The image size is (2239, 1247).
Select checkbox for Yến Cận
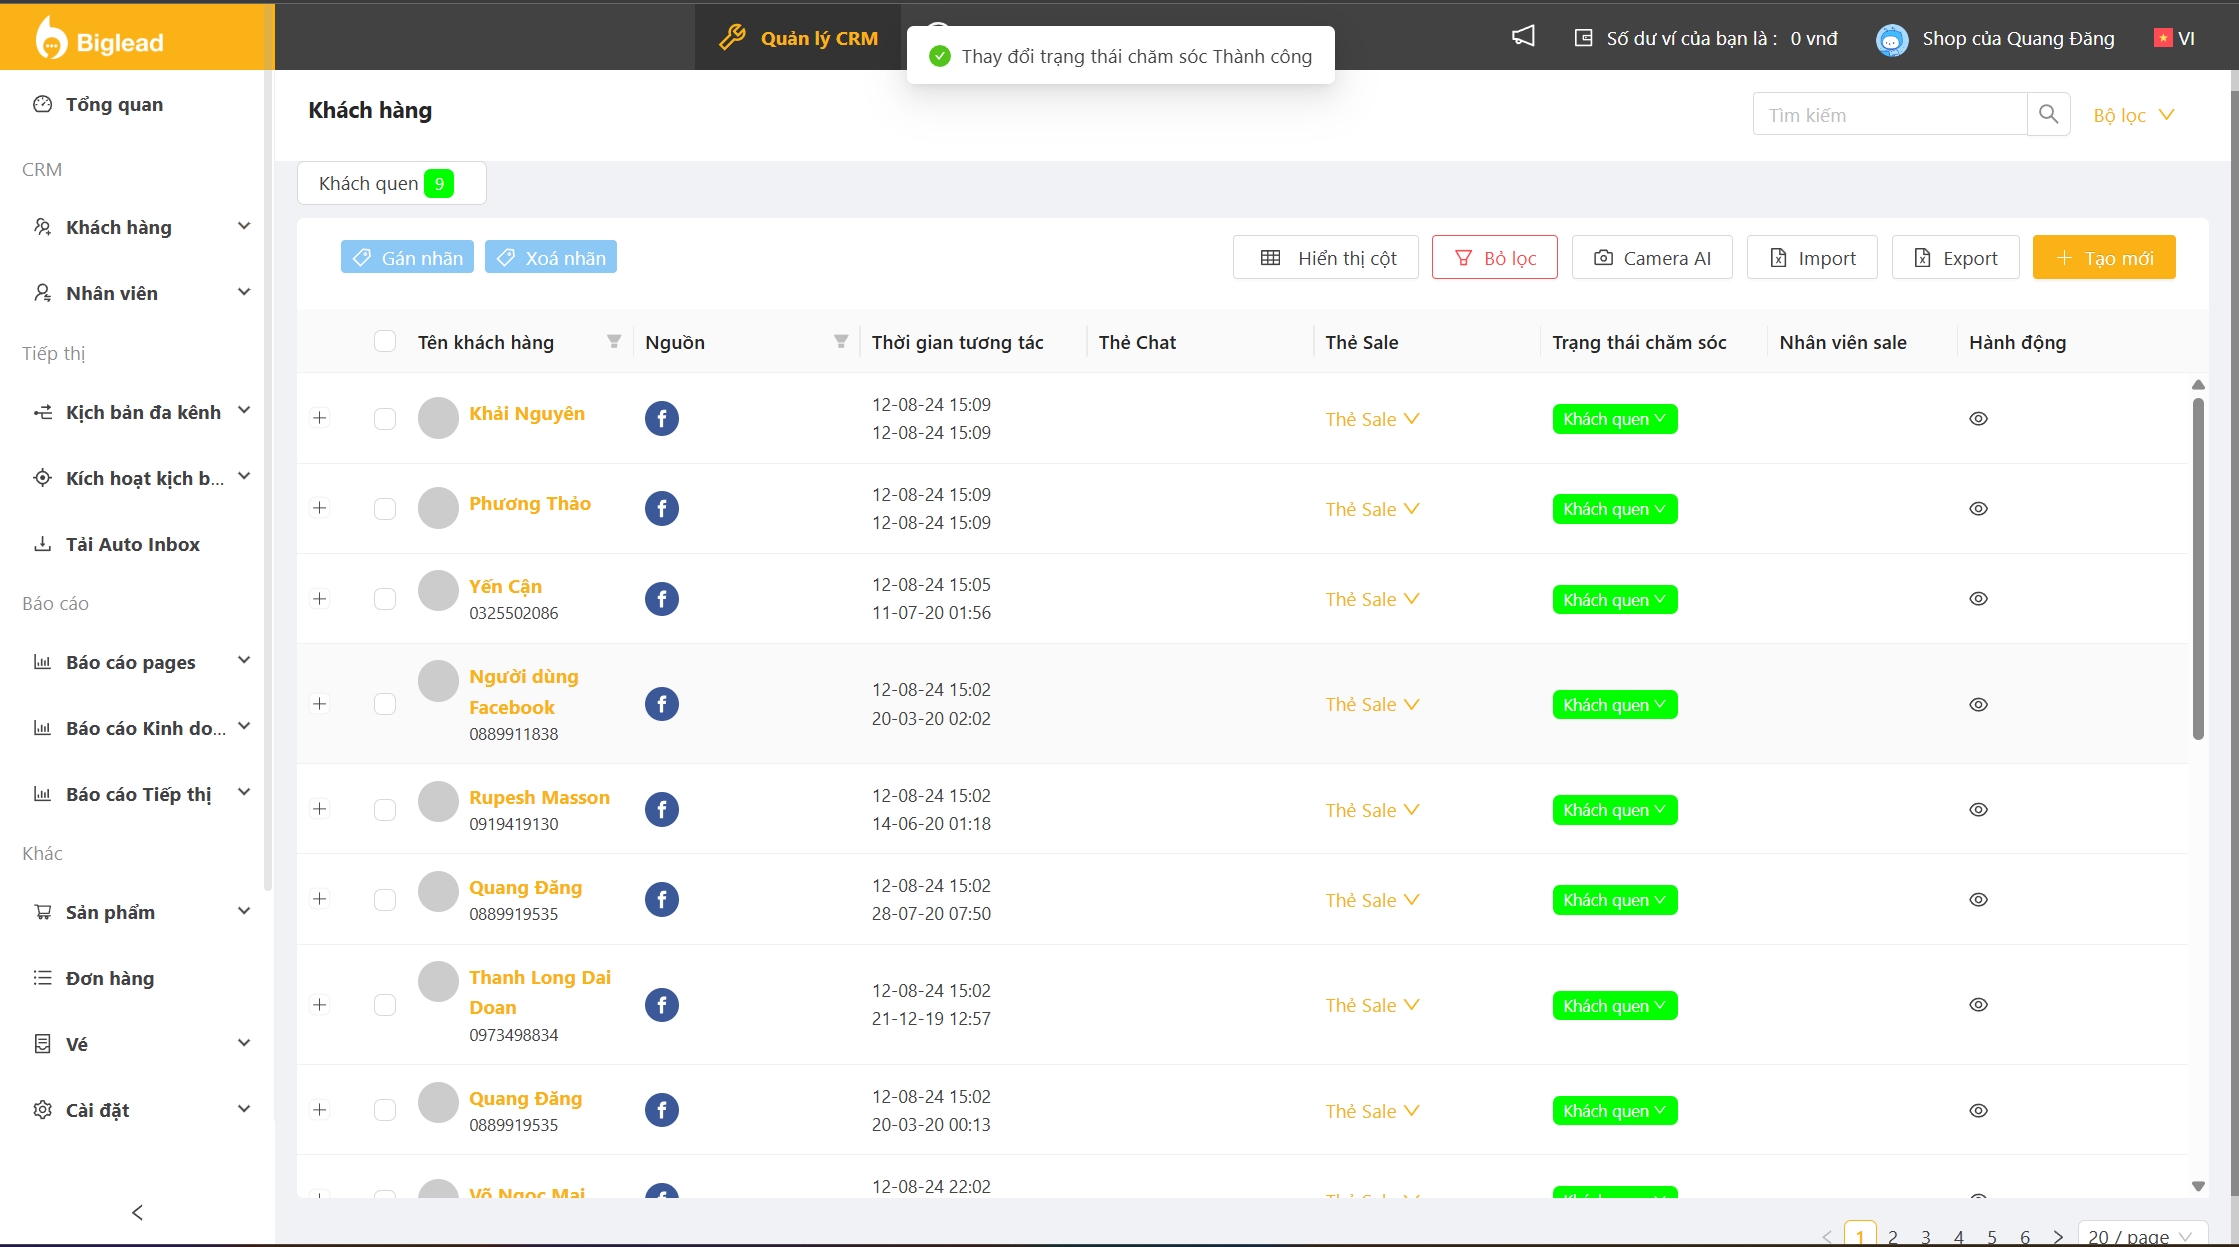(385, 599)
